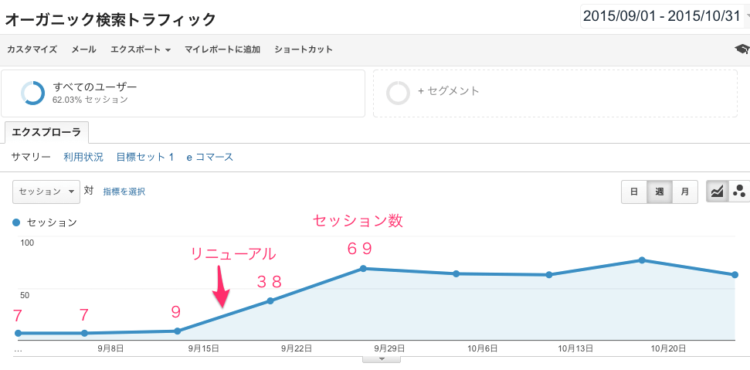The width and height of the screenshot is (750, 370).
Task: Switch to motion chart dots icon
Action: tap(739, 192)
